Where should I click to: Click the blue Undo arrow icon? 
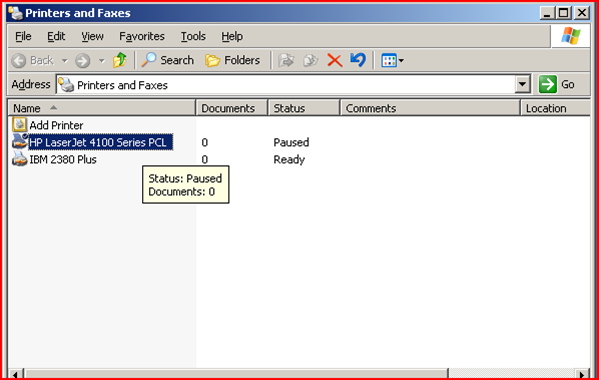(358, 60)
